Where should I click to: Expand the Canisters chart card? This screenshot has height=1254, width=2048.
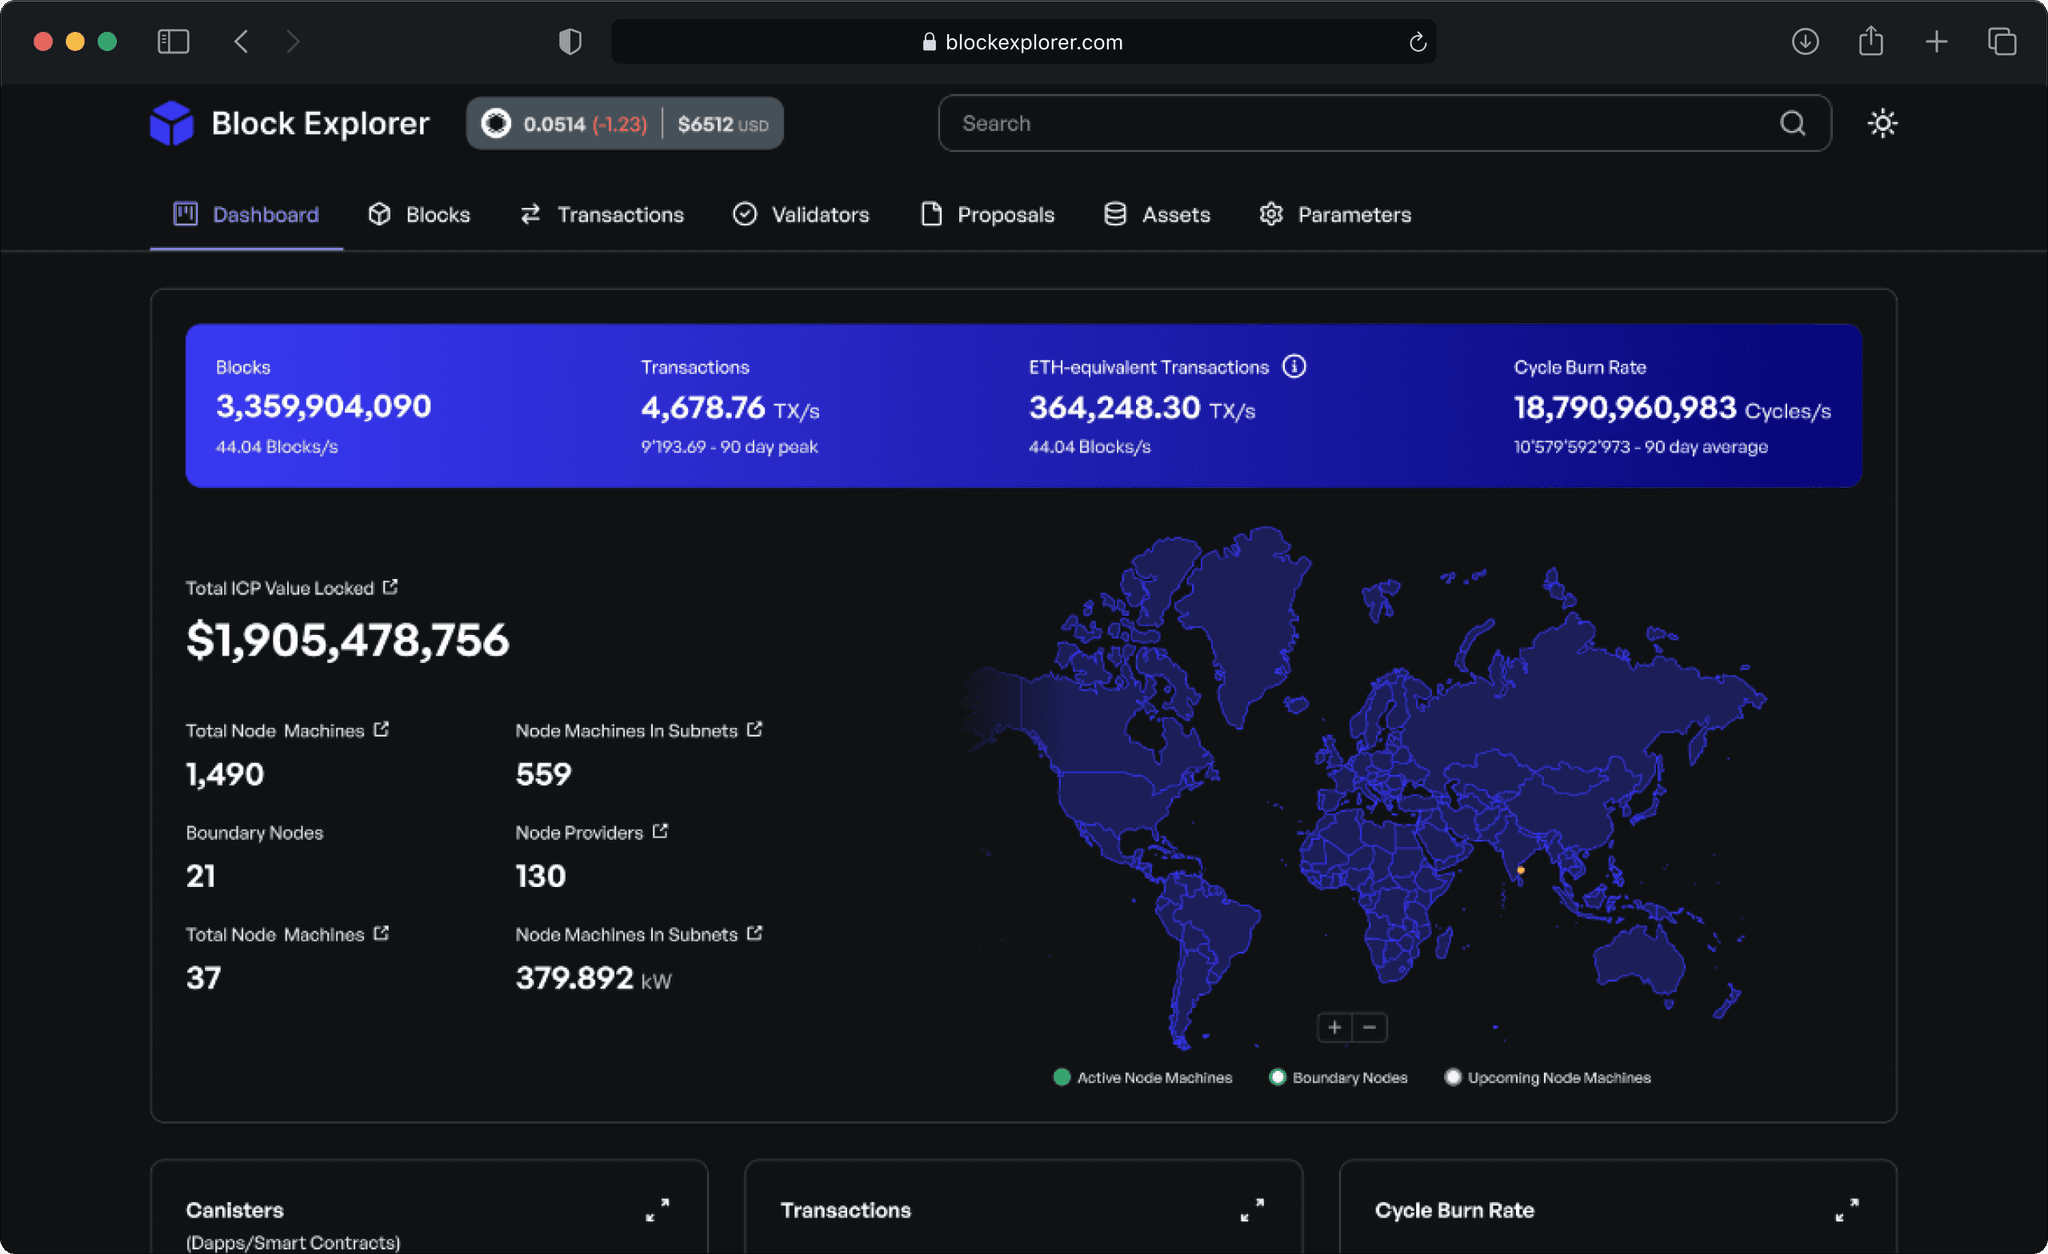(657, 1210)
